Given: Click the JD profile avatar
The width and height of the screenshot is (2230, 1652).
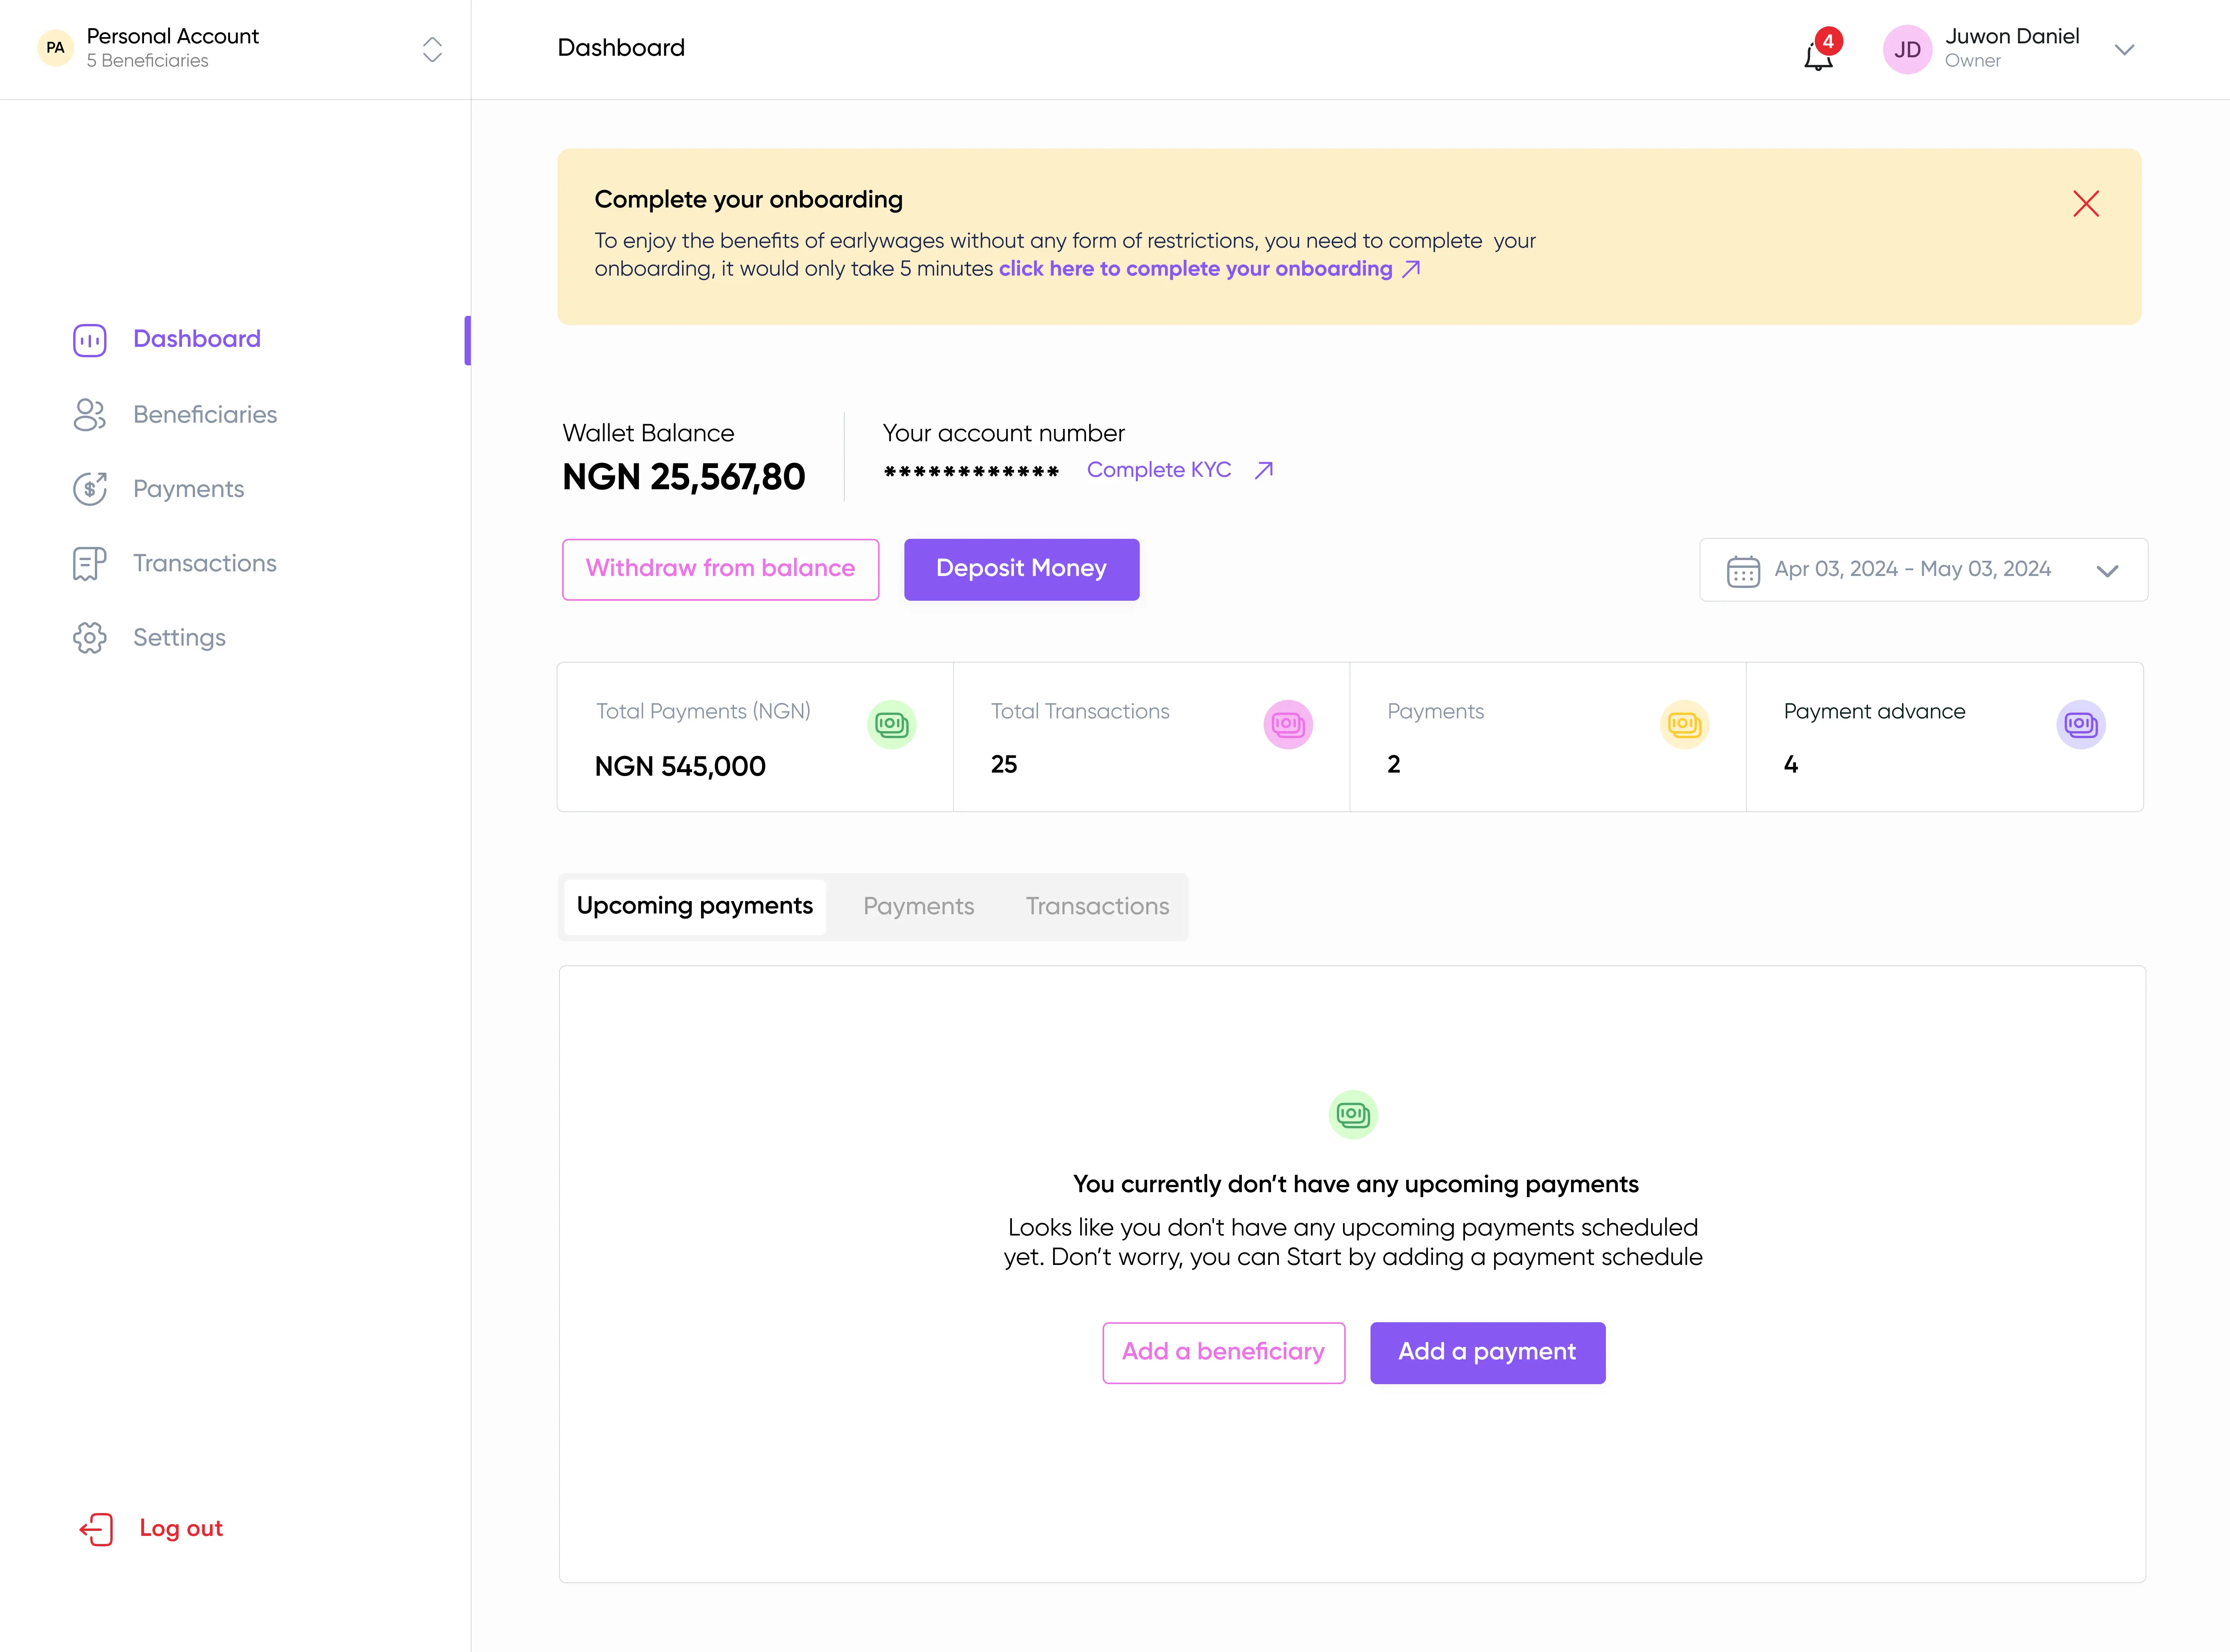Looking at the screenshot, I should [x=1907, y=49].
